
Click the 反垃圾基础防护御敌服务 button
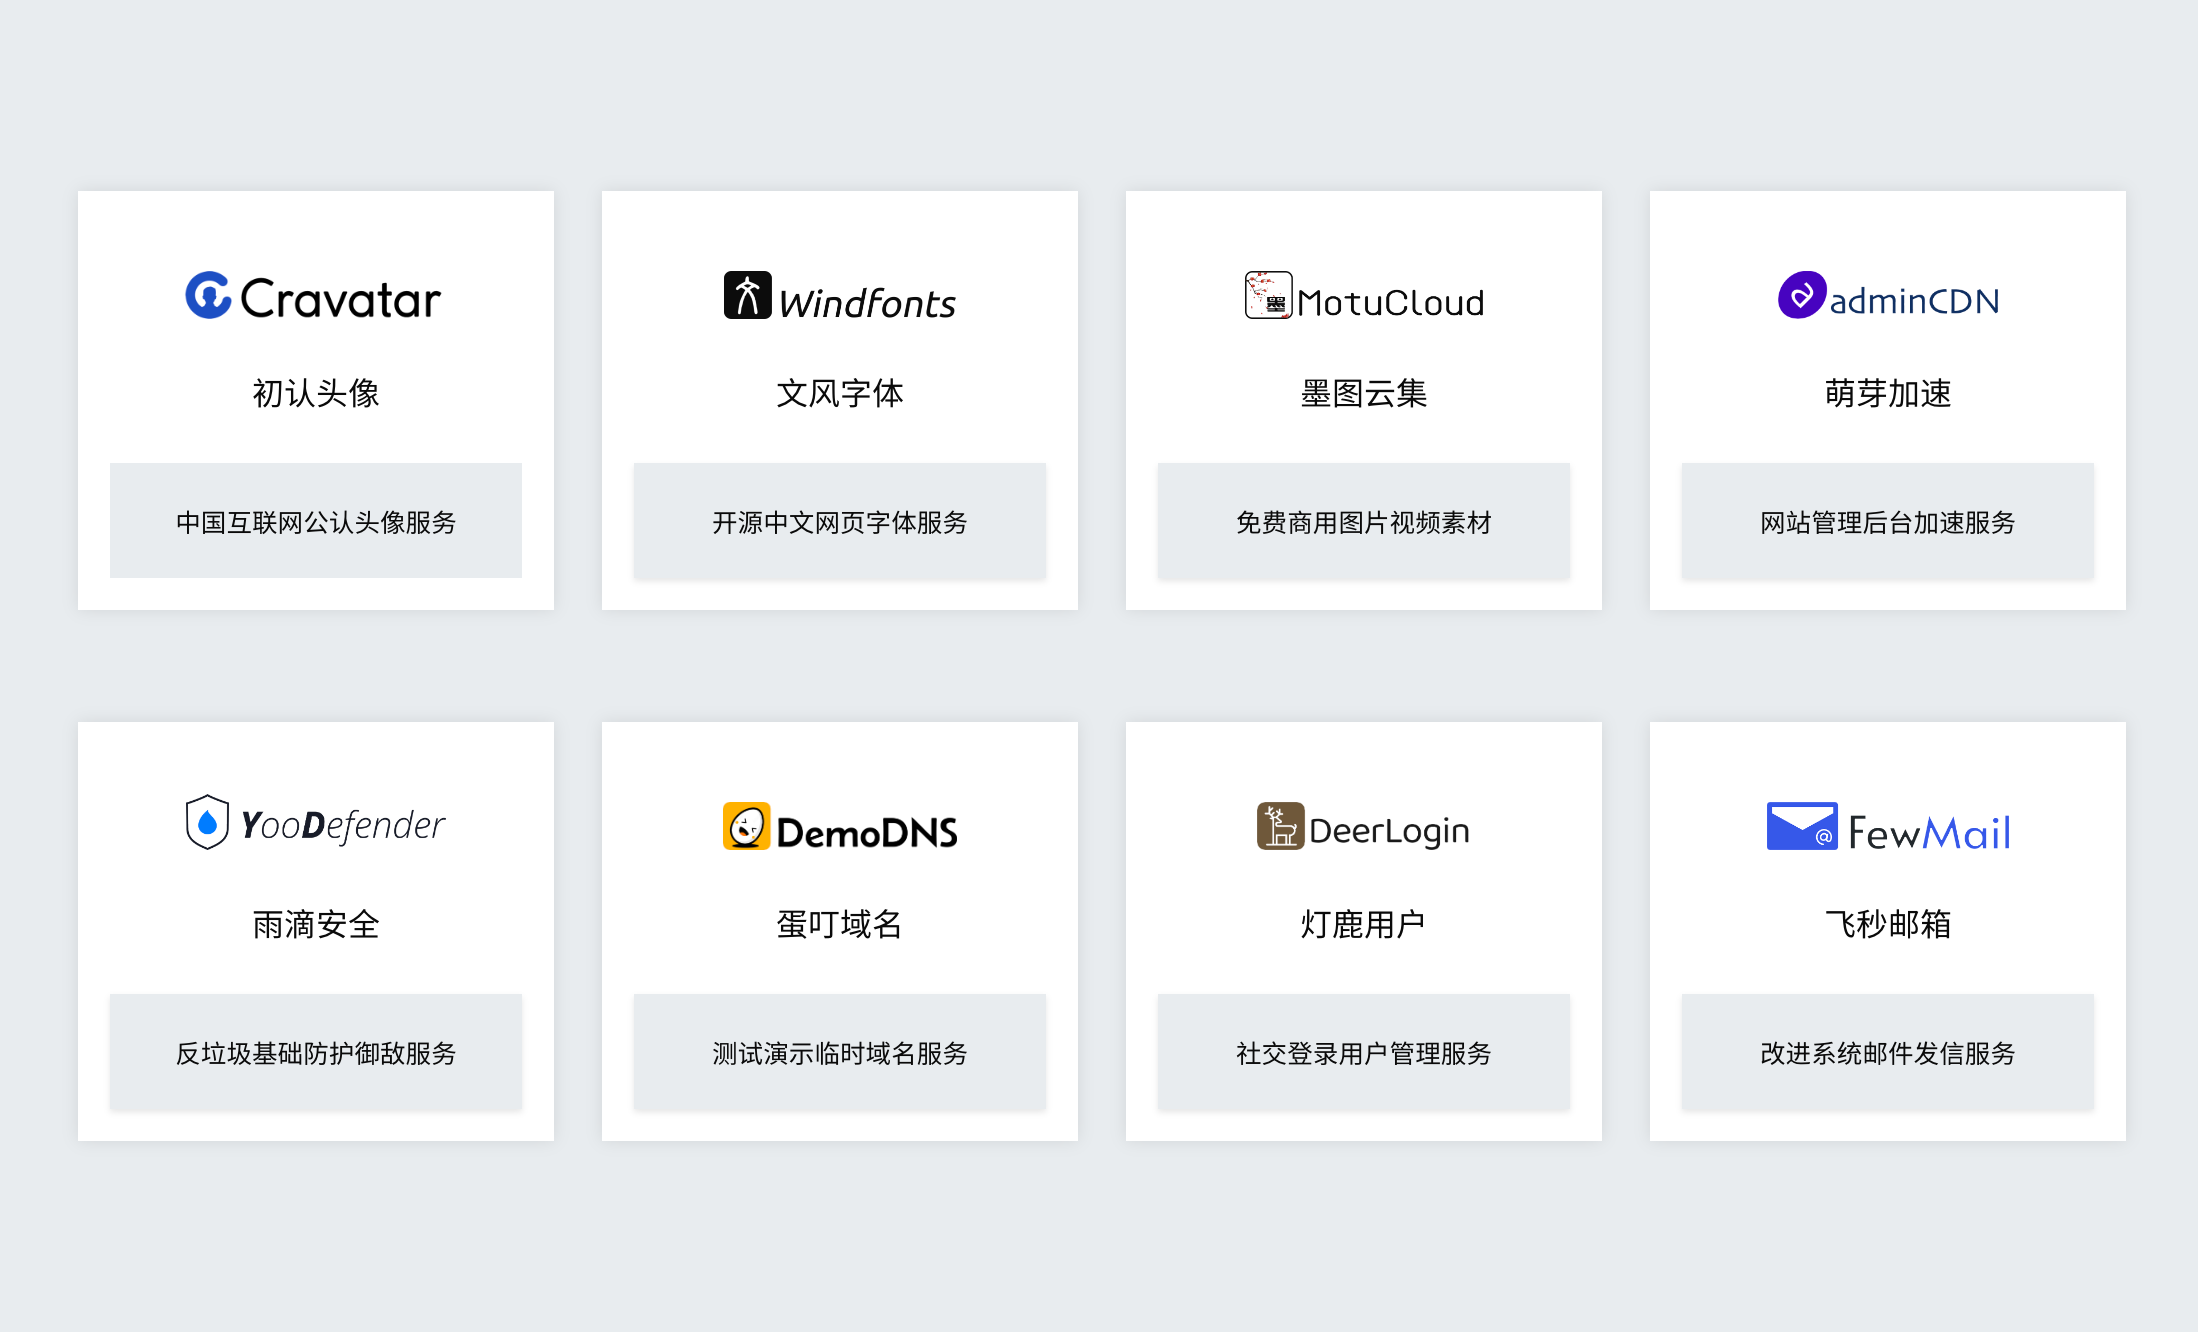[x=316, y=1051]
